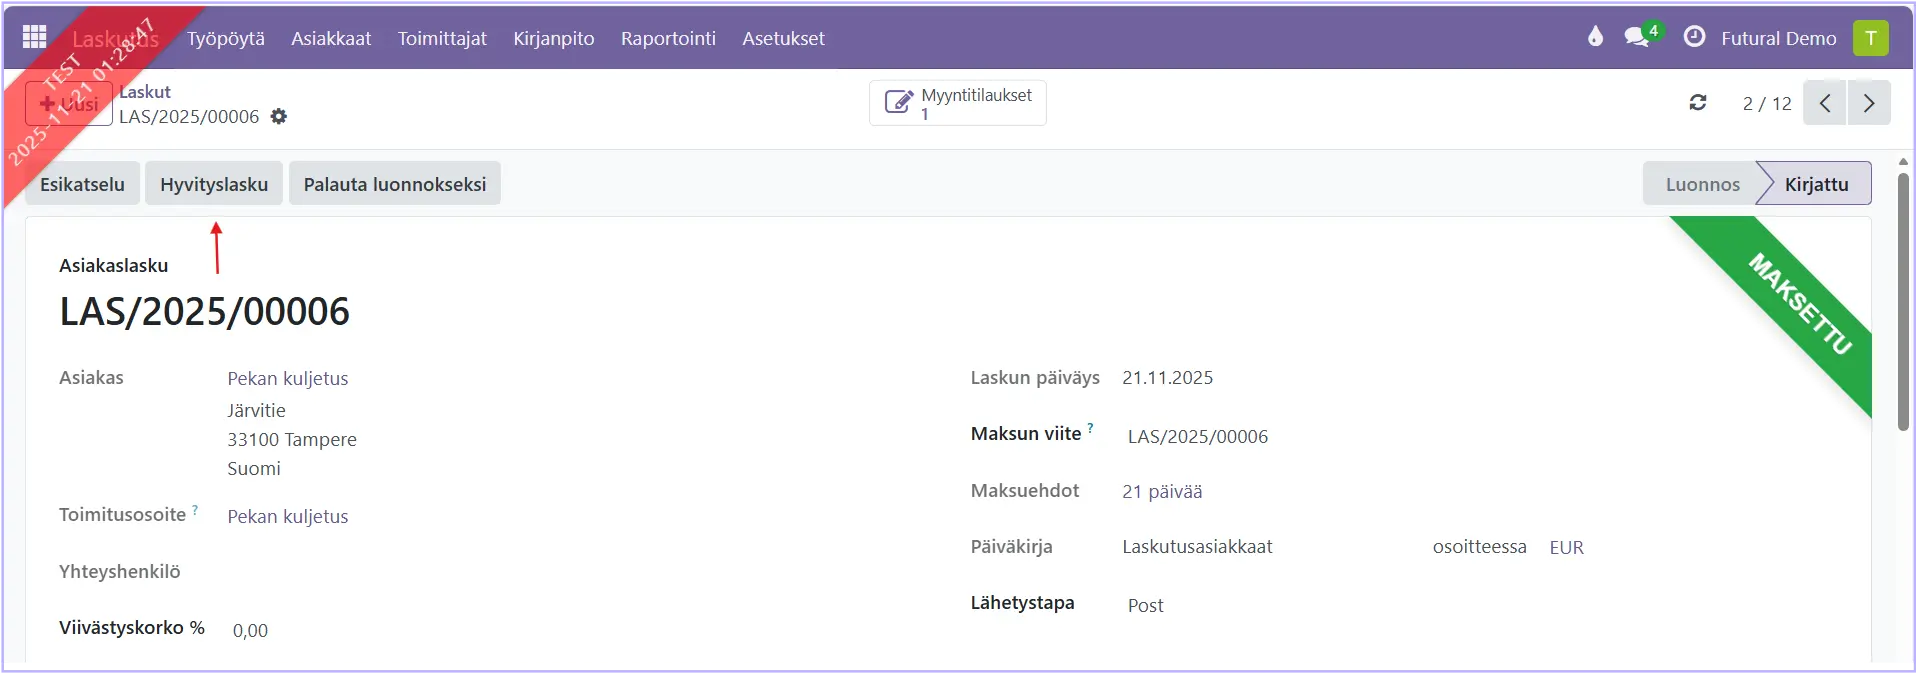Open the apps grid menu

coord(34,37)
